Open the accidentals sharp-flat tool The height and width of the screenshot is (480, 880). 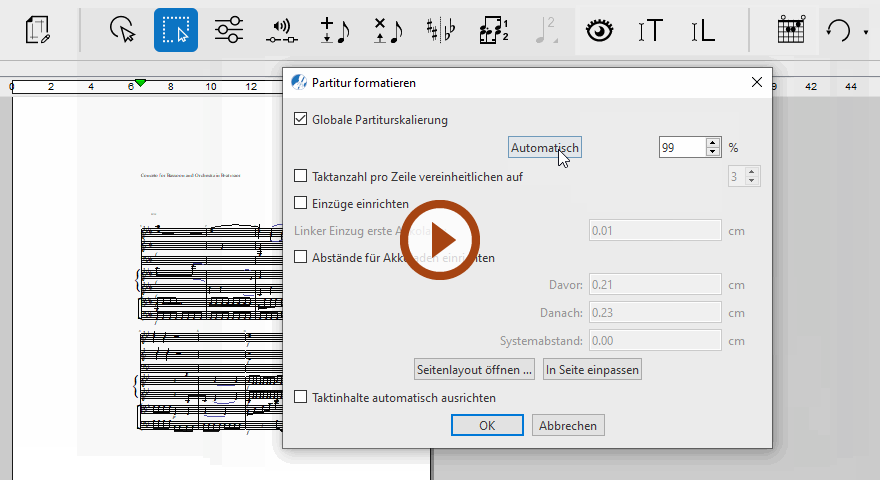(440, 30)
